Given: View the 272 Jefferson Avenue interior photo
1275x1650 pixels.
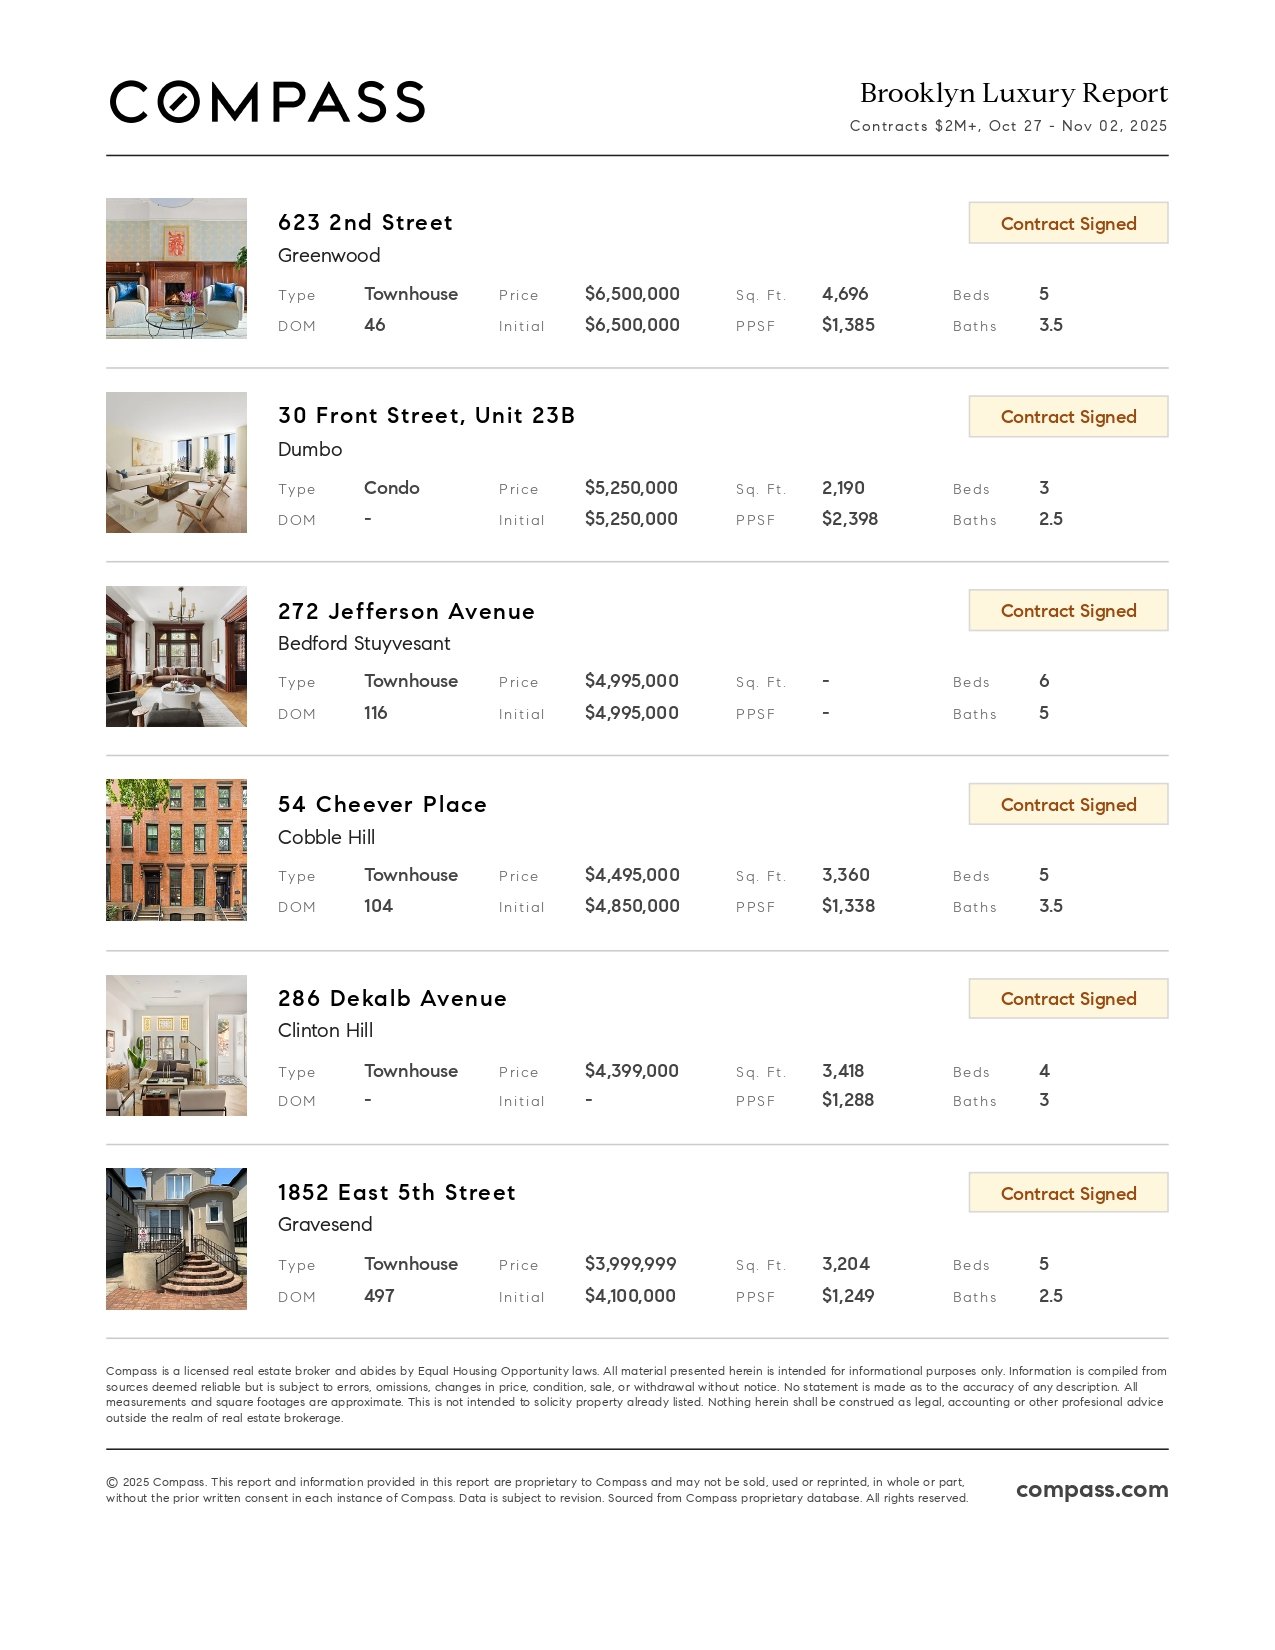Looking at the screenshot, I should [176, 656].
